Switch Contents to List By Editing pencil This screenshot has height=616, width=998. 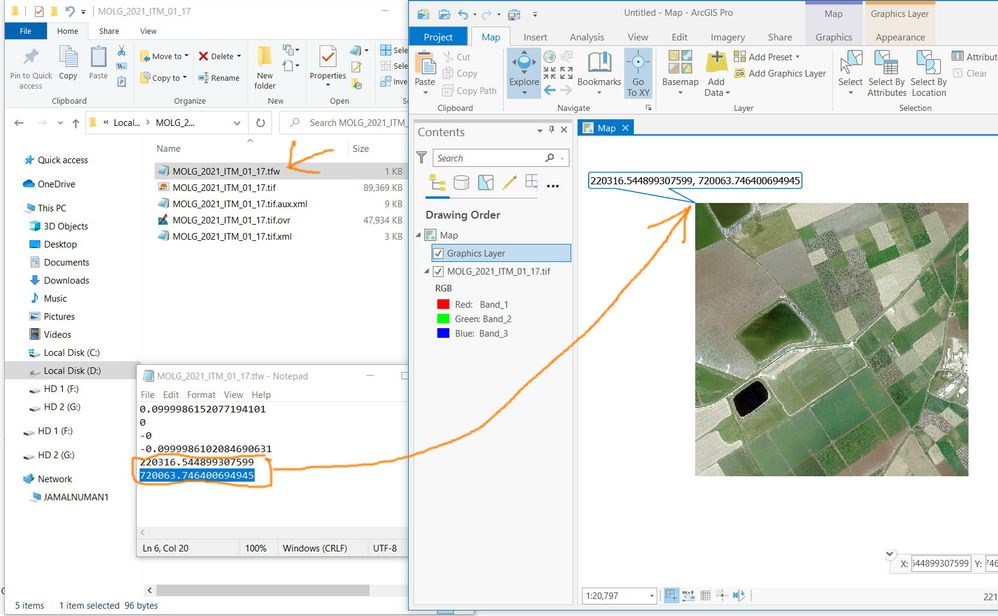pyautogui.click(x=509, y=183)
